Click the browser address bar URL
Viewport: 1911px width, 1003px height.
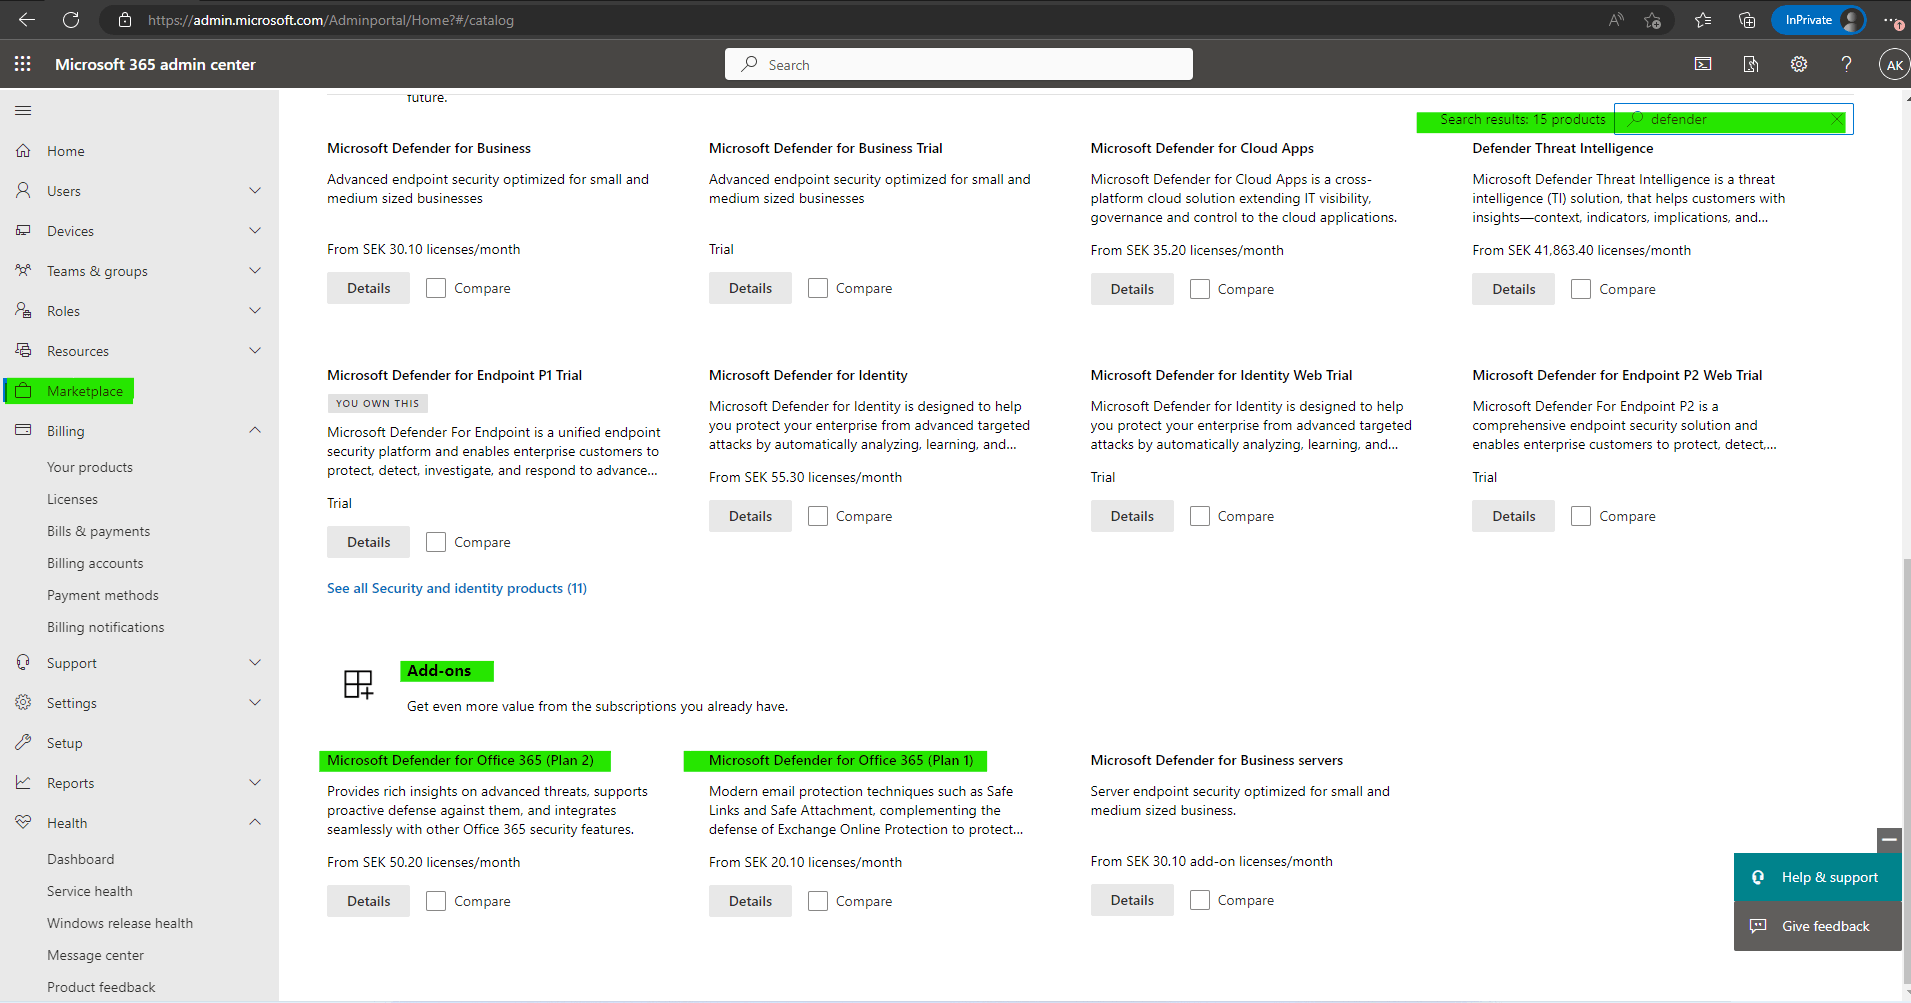[x=331, y=20]
